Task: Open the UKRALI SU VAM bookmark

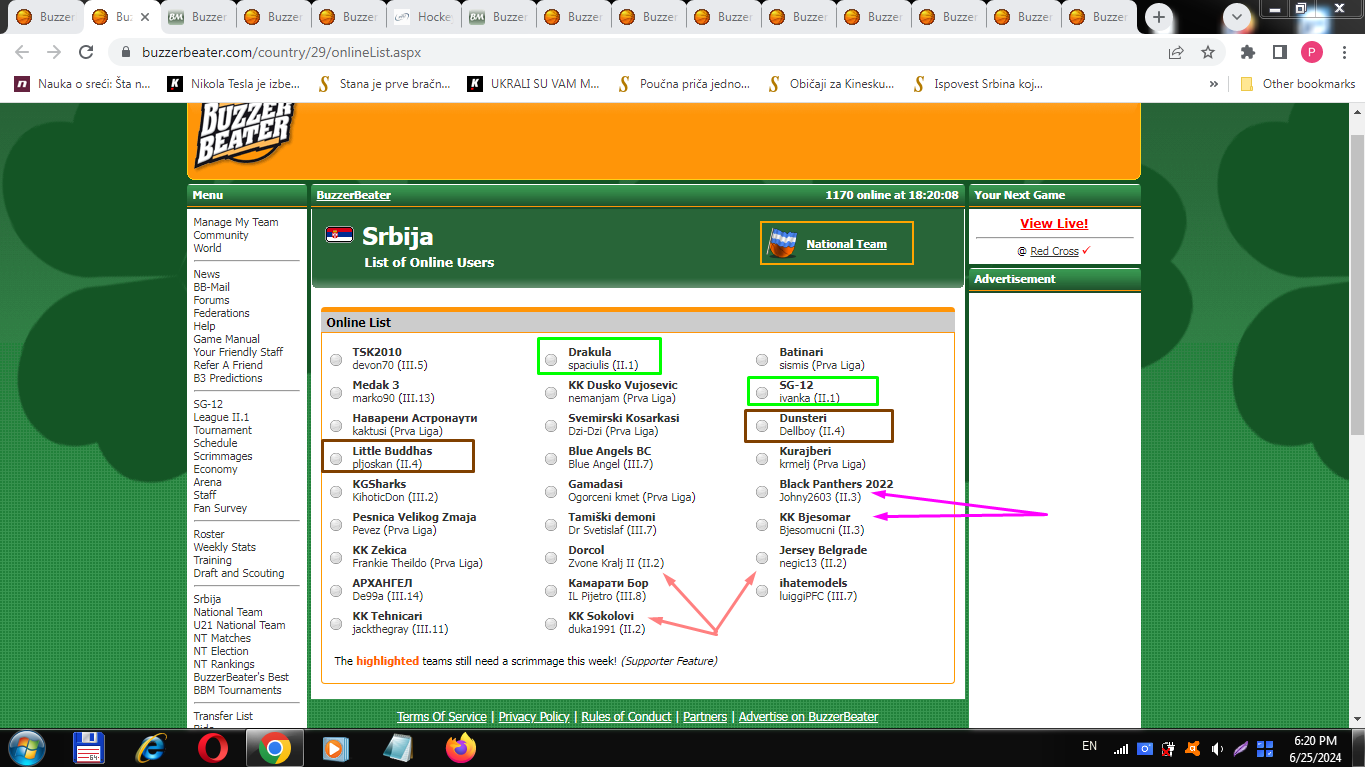Action: [x=534, y=84]
